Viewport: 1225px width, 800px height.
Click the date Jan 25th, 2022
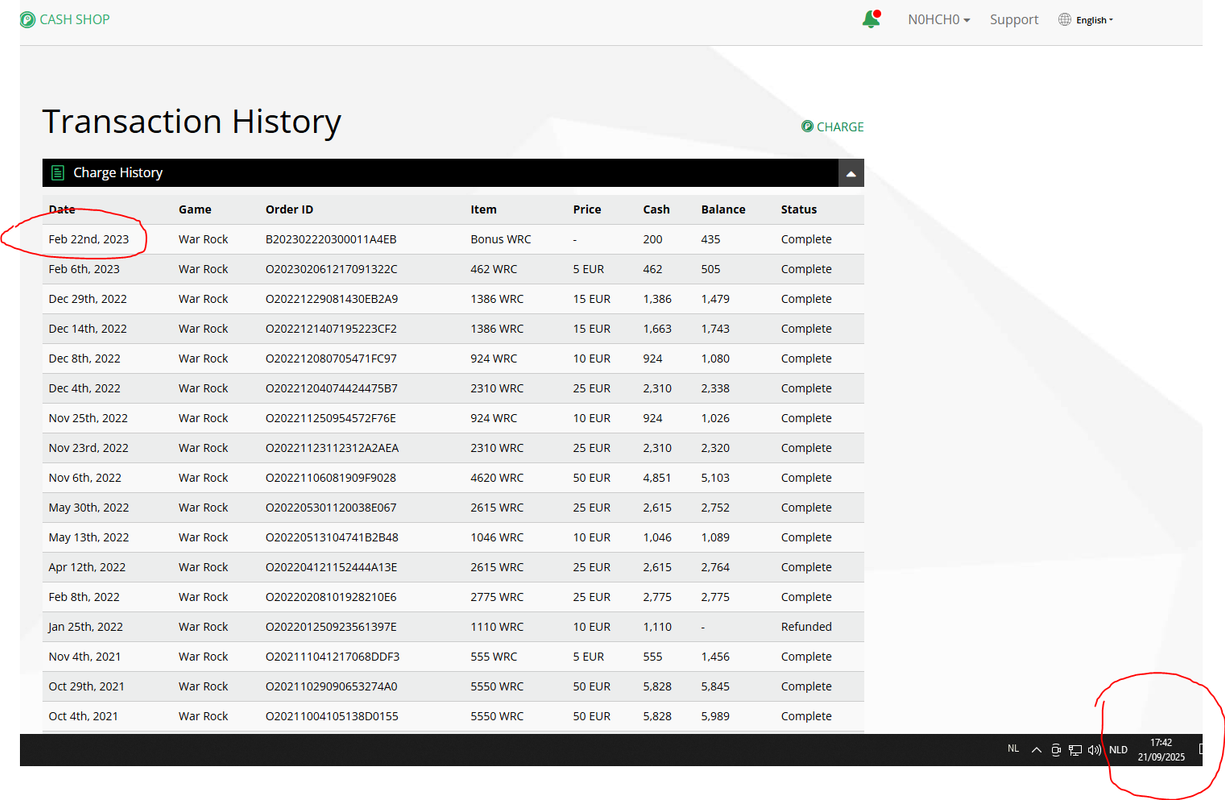click(x=86, y=627)
